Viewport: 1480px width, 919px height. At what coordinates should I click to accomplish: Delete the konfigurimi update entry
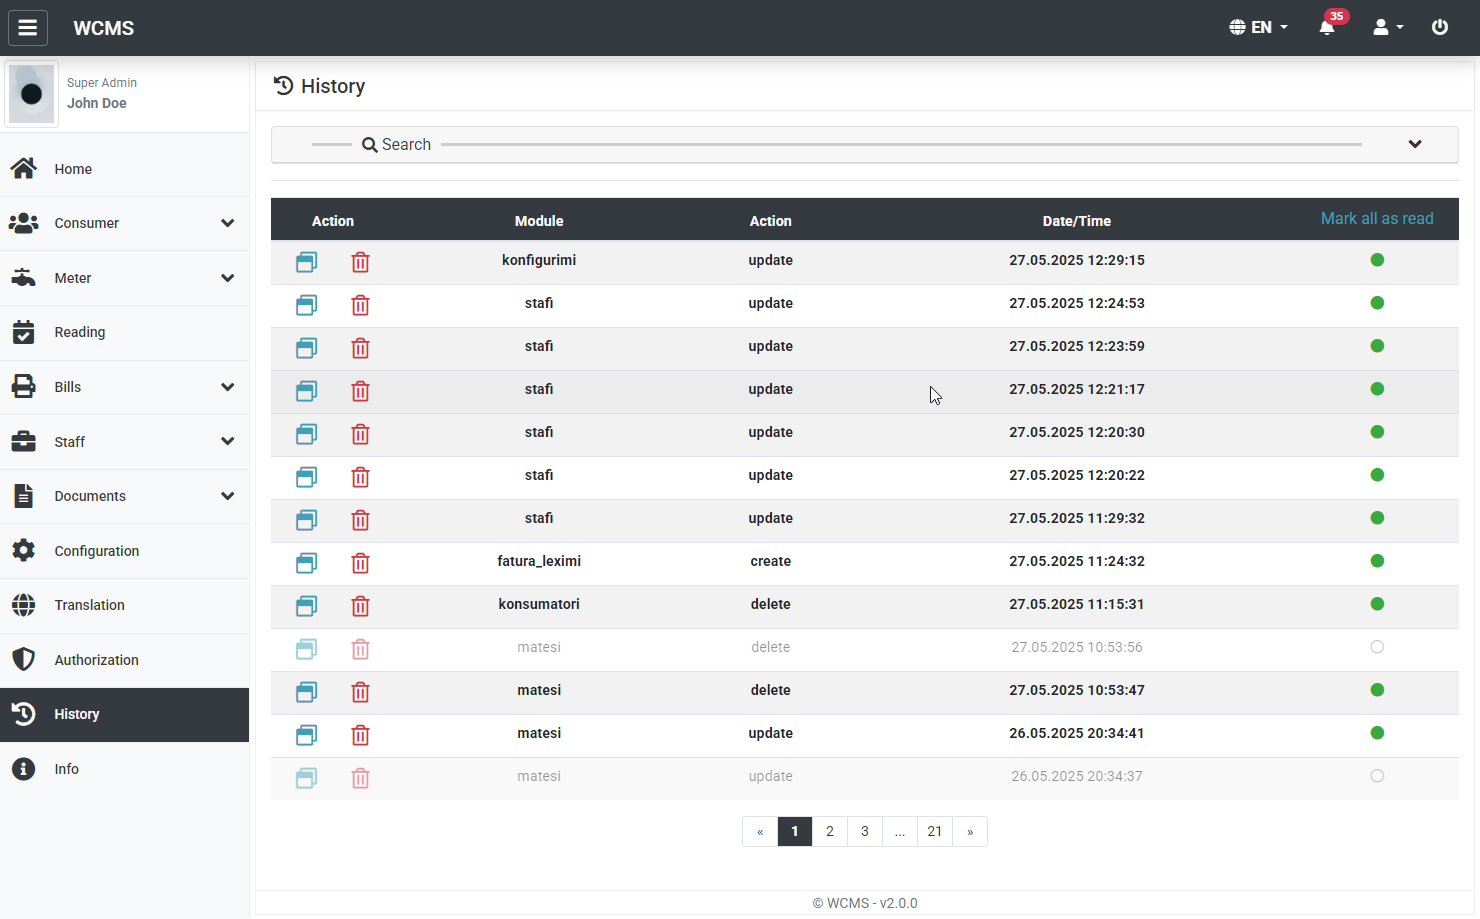tap(360, 262)
